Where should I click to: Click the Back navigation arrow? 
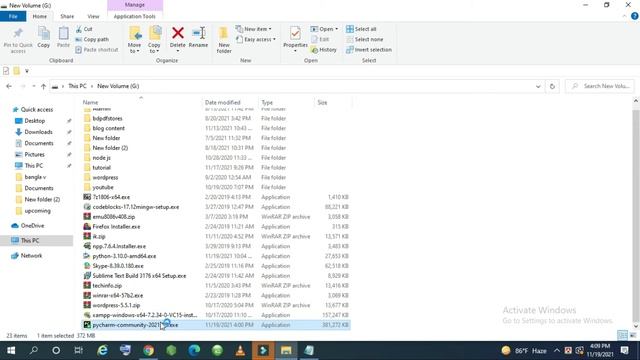[9, 86]
